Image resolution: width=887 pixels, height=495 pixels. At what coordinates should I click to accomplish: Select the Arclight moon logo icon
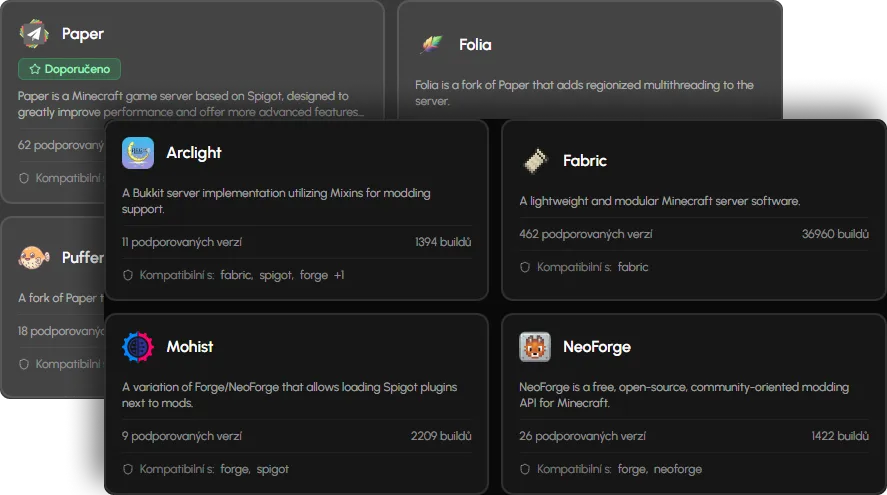(x=138, y=153)
